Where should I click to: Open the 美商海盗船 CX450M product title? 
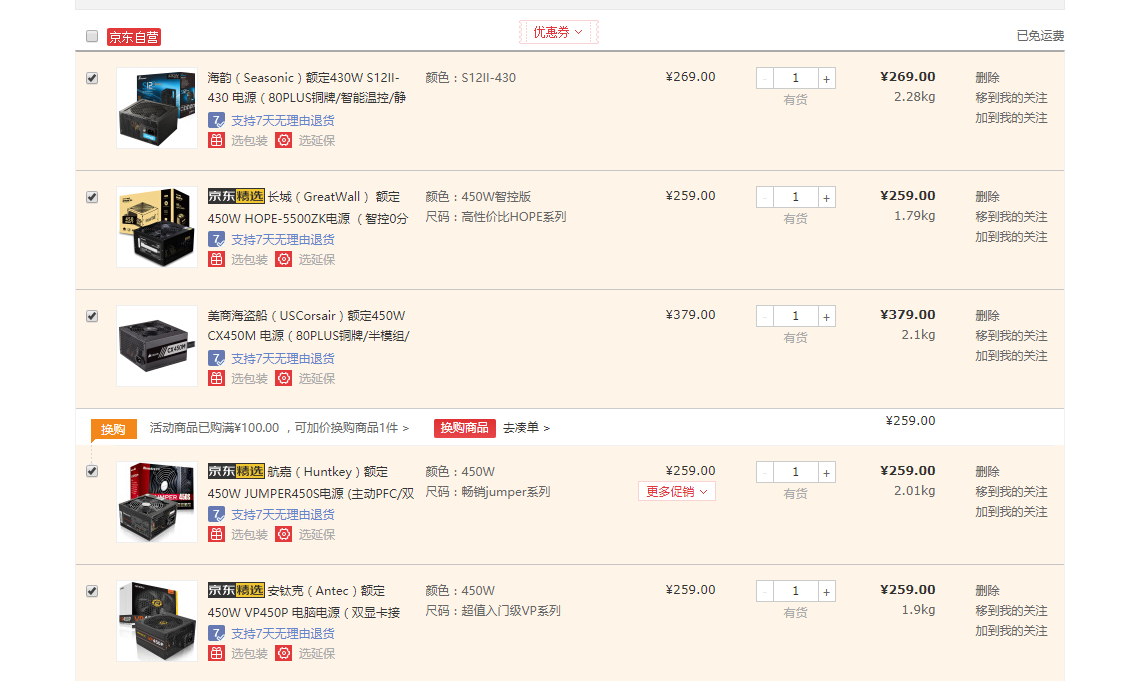point(308,326)
